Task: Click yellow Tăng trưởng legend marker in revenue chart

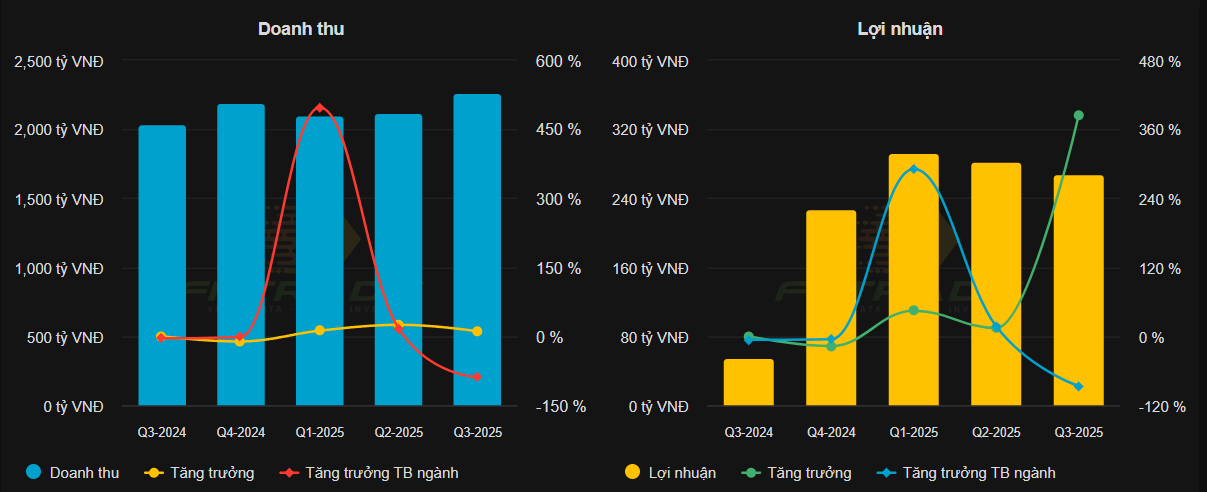Action: point(154,473)
